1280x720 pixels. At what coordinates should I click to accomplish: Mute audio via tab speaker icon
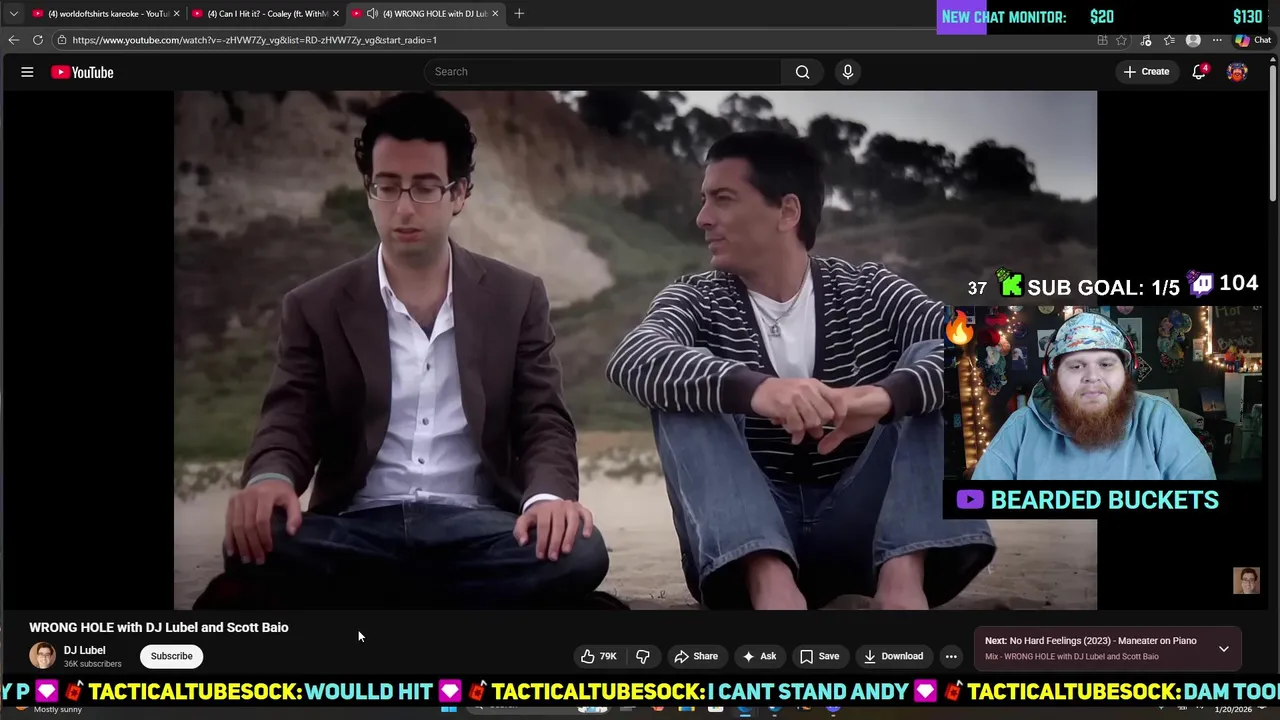point(372,14)
